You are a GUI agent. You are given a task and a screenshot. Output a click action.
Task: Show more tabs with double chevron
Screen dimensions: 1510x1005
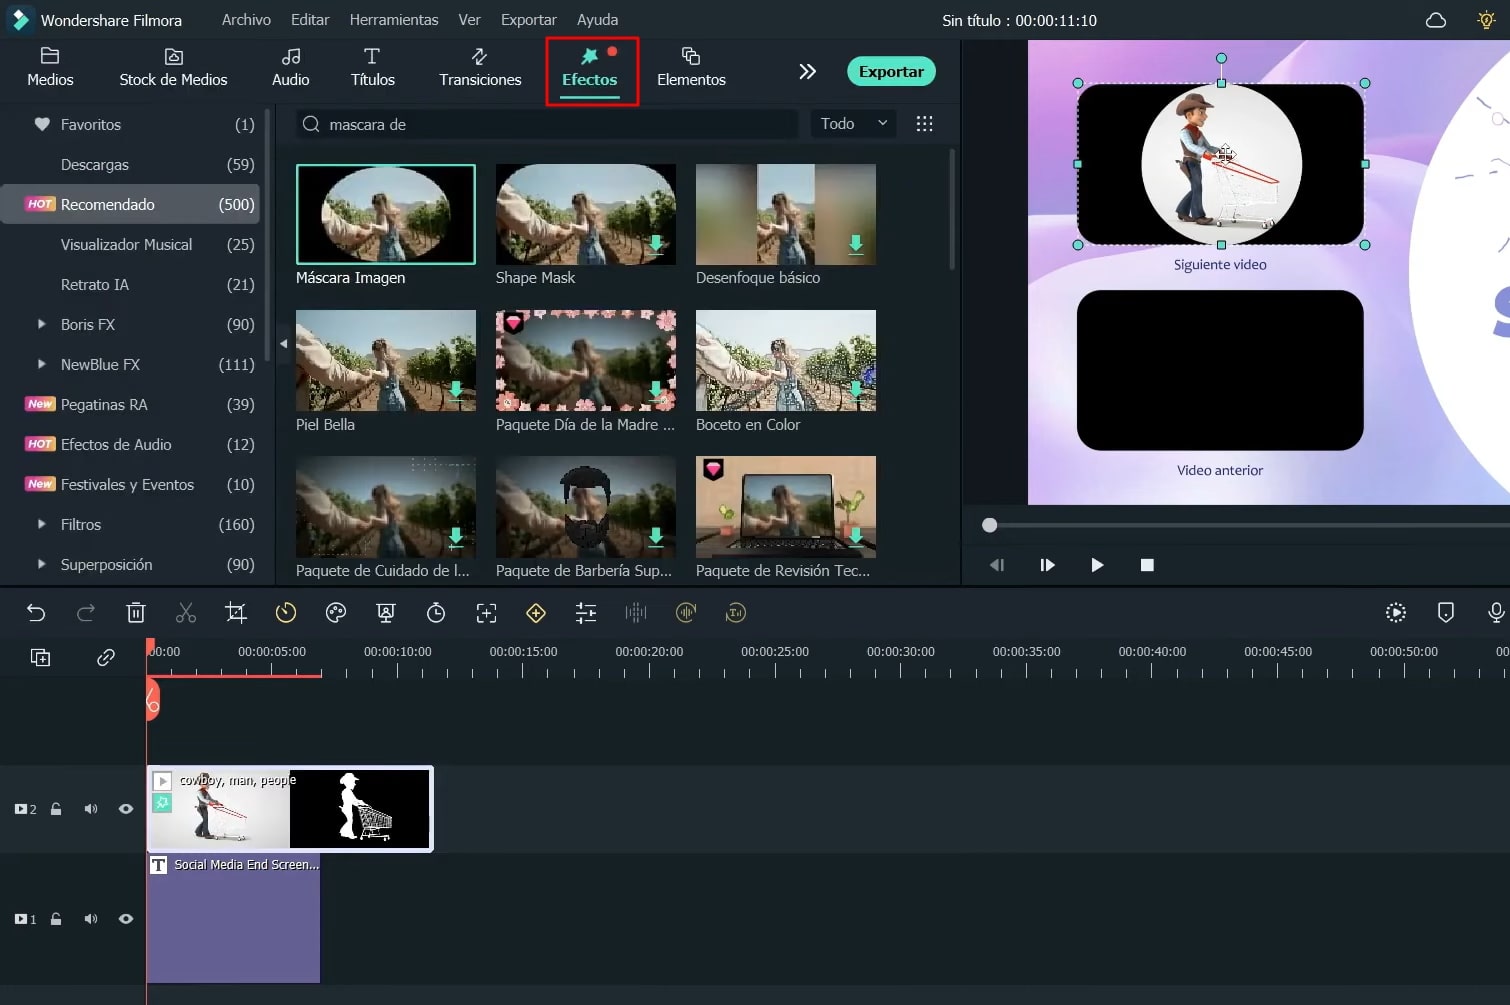point(807,71)
